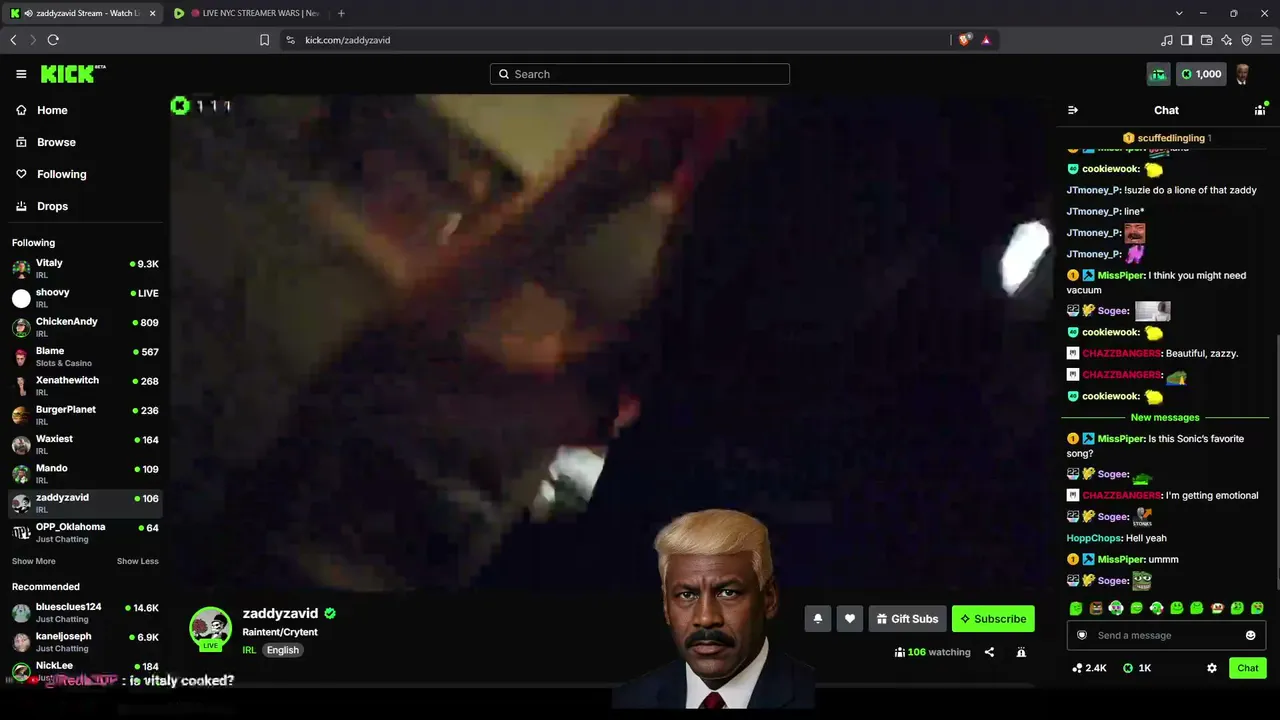Open Vitaly's channel from Following

click(x=85, y=268)
